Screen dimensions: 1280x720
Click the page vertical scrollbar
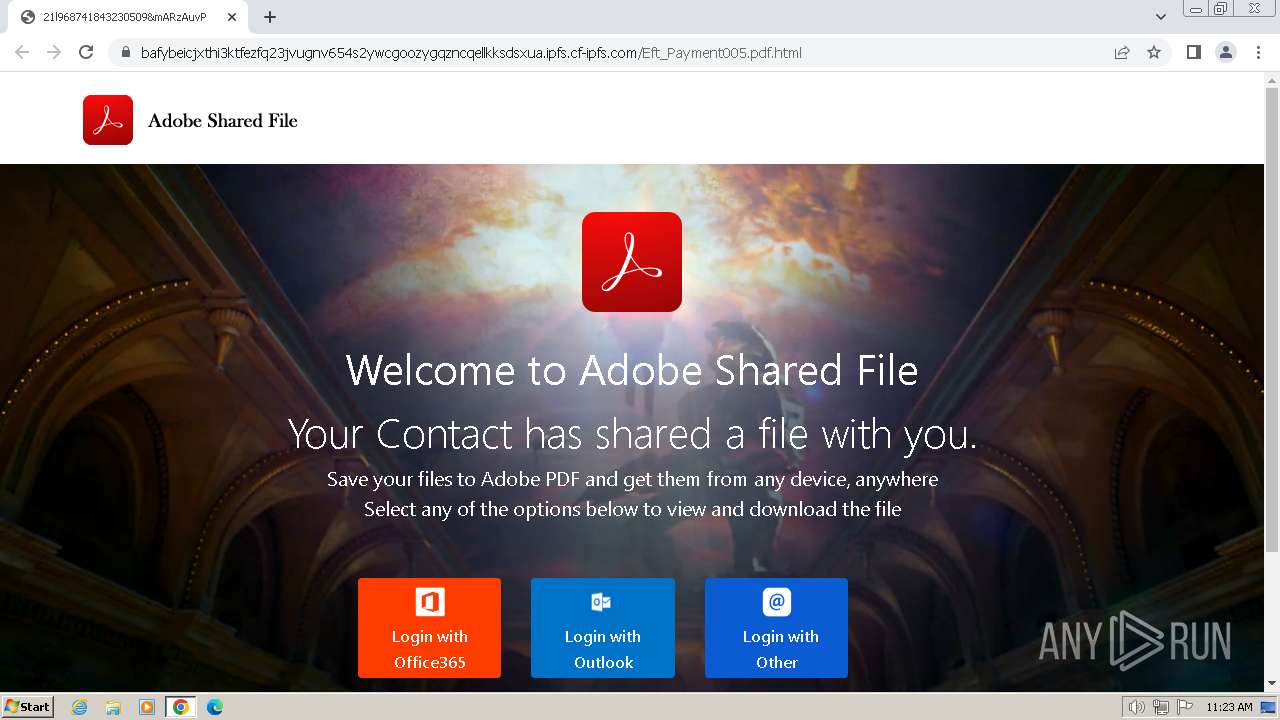pyautogui.click(x=1272, y=318)
